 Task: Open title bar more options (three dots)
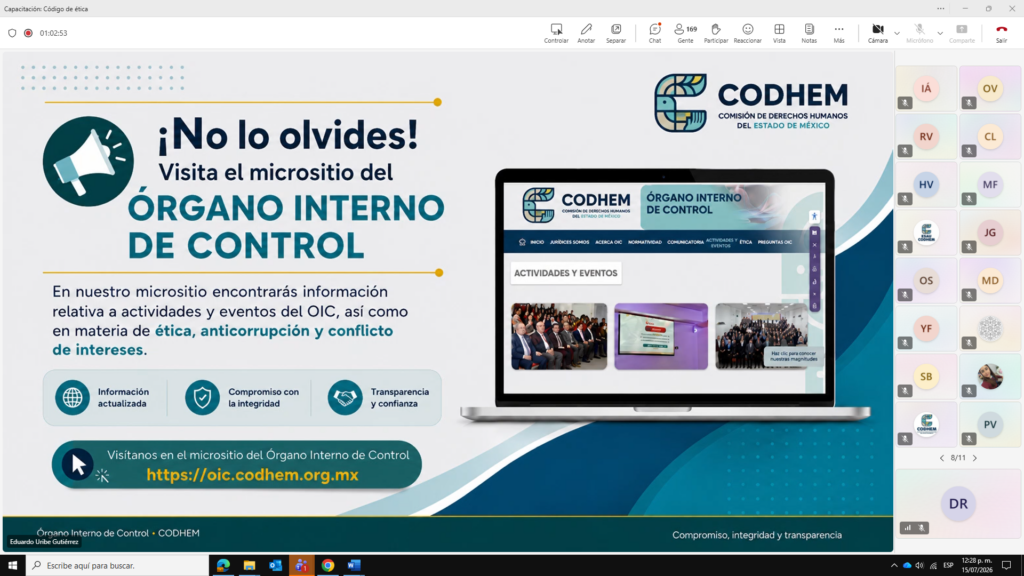click(940, 8)
